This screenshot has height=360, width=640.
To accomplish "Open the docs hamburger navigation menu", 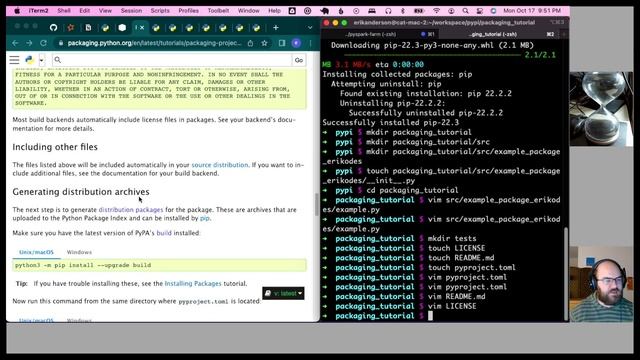I will pyautogui.click(x=14, y=60).
